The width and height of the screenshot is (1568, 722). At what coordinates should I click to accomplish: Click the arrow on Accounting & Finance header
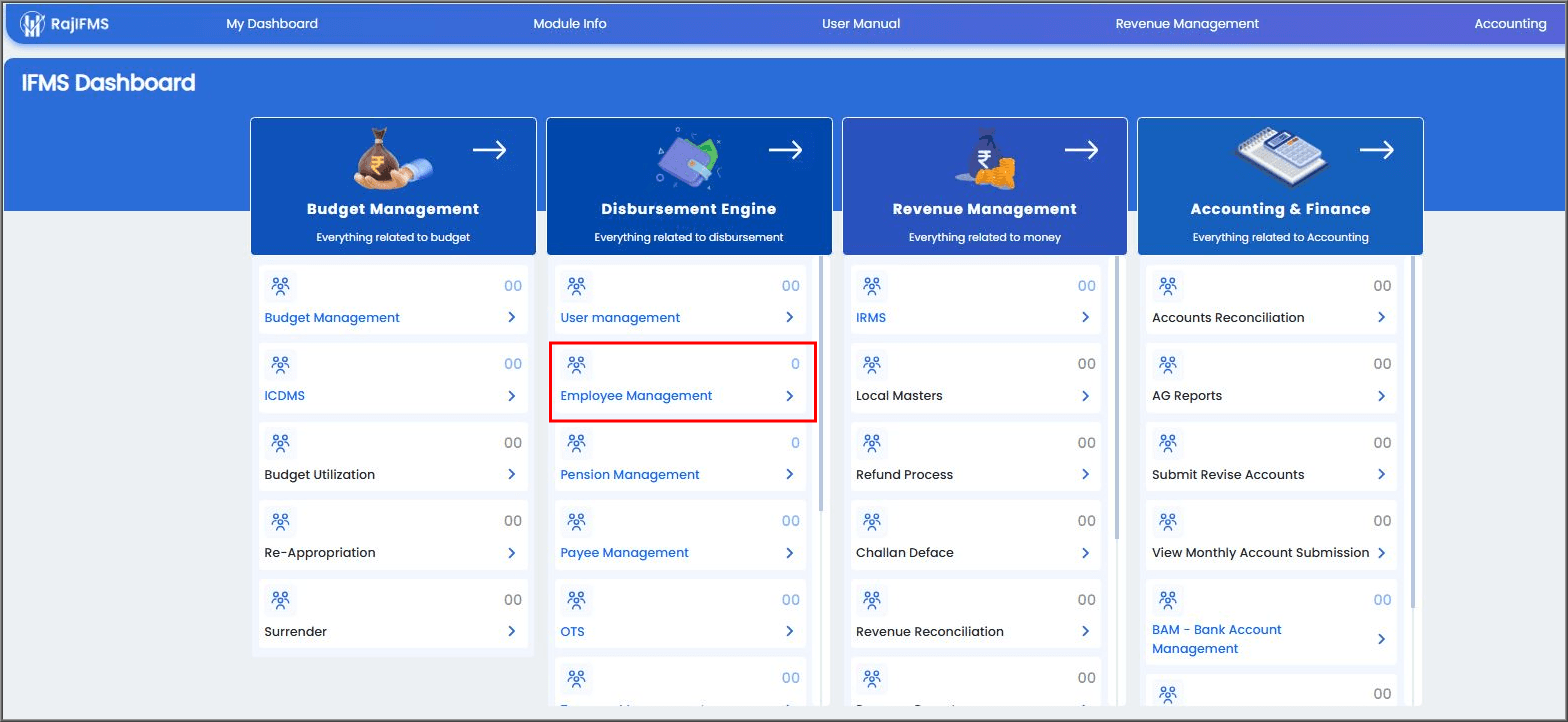[x=1377, y=150]
